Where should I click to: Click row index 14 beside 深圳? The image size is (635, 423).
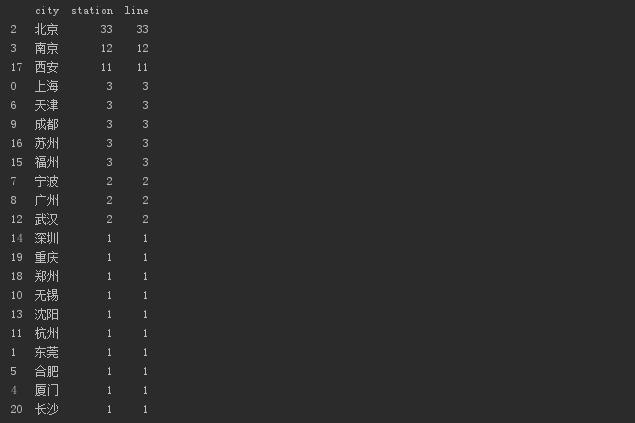tap(15, 238)
